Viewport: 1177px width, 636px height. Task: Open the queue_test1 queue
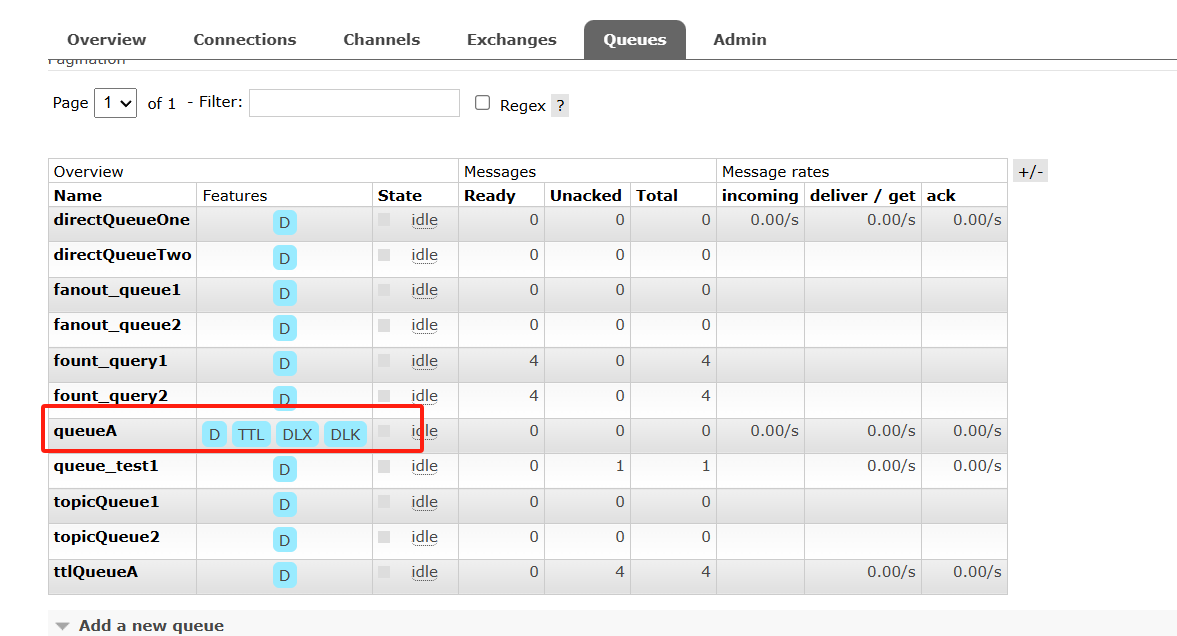[x=106, y=466]
